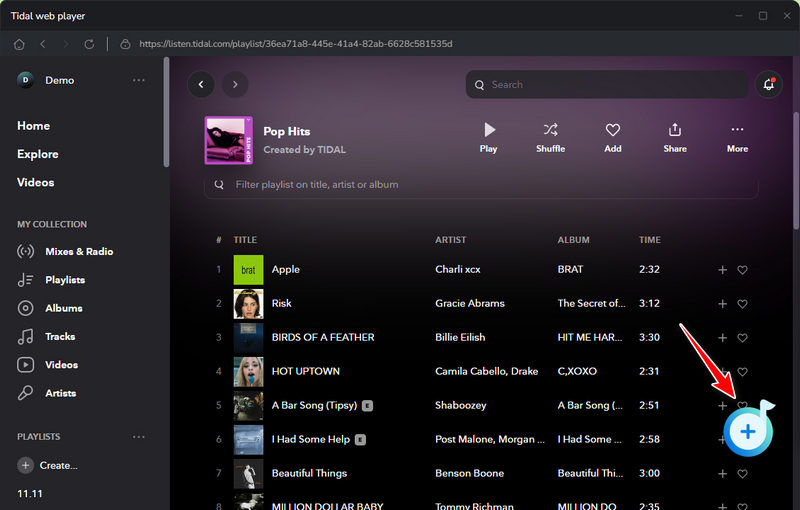Click the plus icon on the Apple row
Screen dimensions: 800x510
coord(722,270)
